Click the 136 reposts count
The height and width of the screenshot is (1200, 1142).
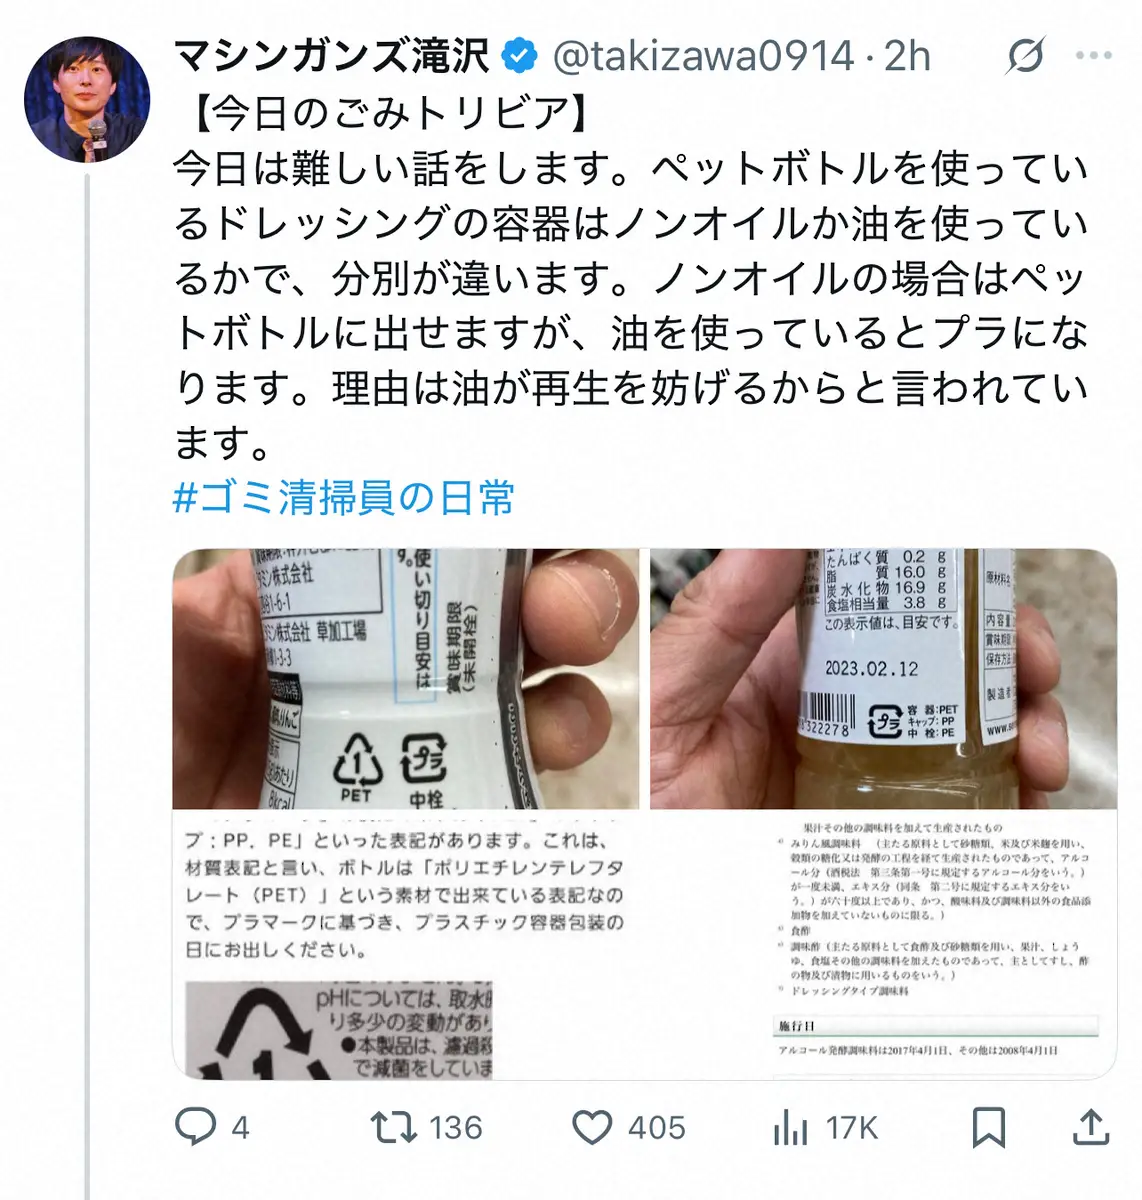click(x=456, y=1128)
